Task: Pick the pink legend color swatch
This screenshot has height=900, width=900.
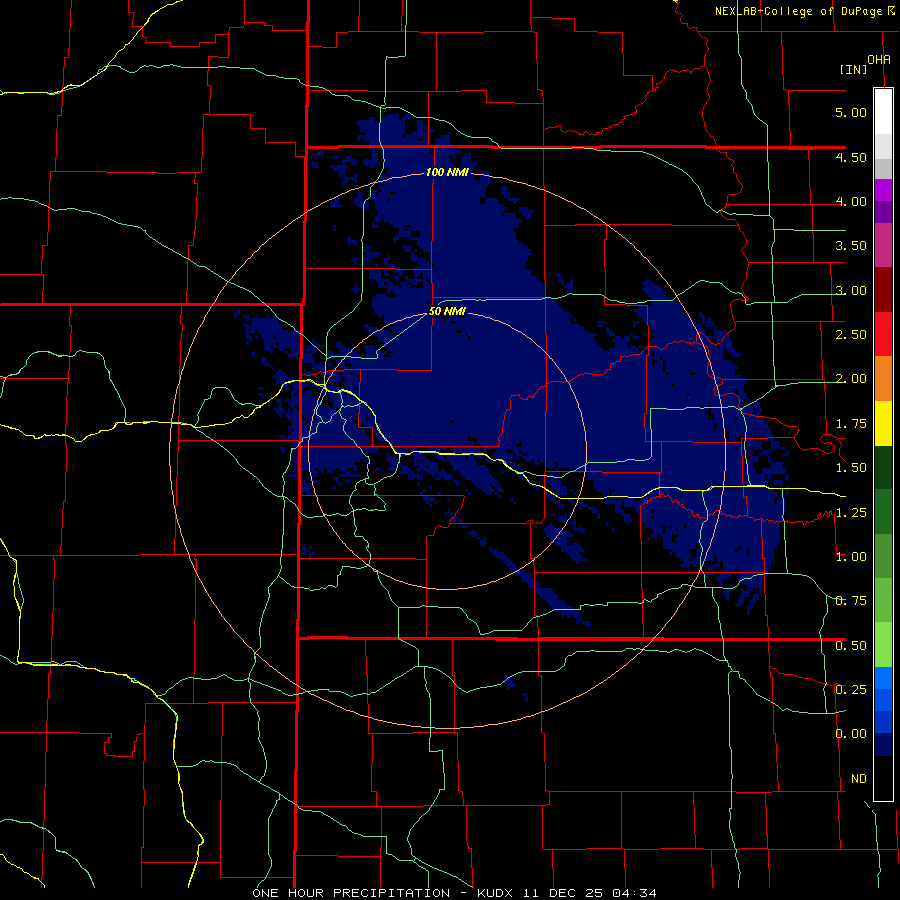Action: click(x=883, y=246)
